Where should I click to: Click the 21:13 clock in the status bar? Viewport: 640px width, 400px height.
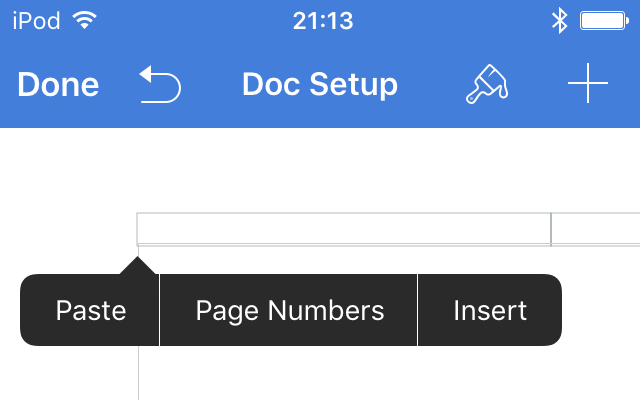tap(323, 21)
